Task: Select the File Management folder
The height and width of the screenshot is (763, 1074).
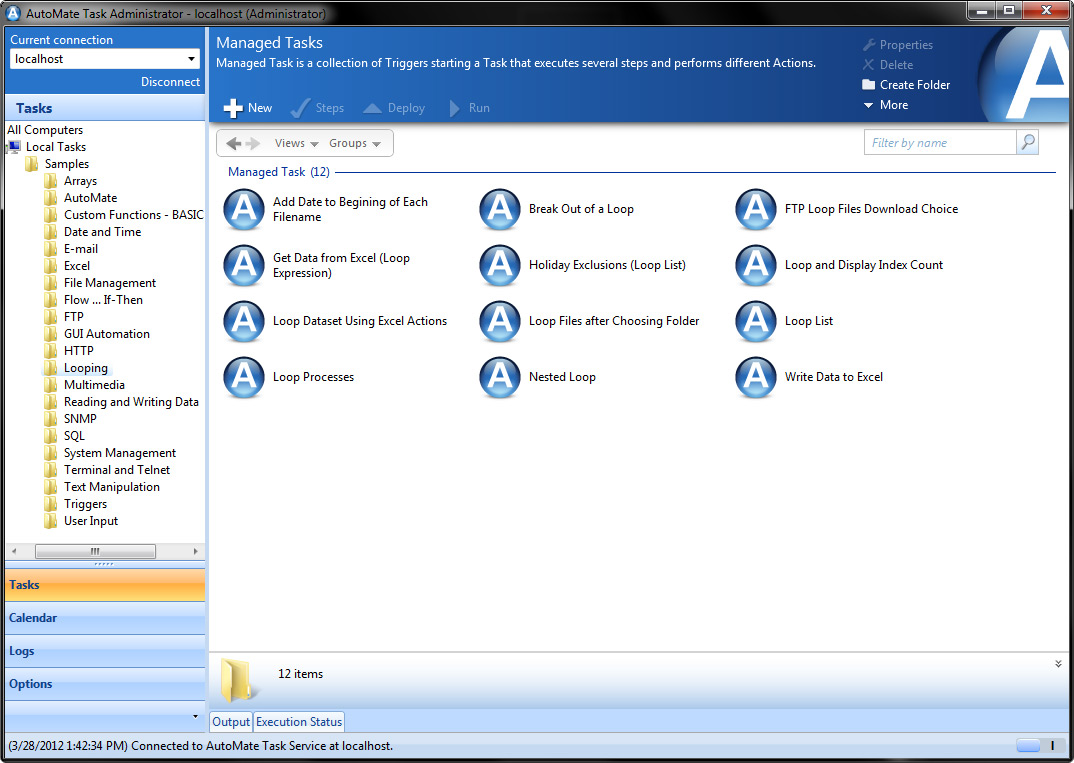Action: point(110,283)
